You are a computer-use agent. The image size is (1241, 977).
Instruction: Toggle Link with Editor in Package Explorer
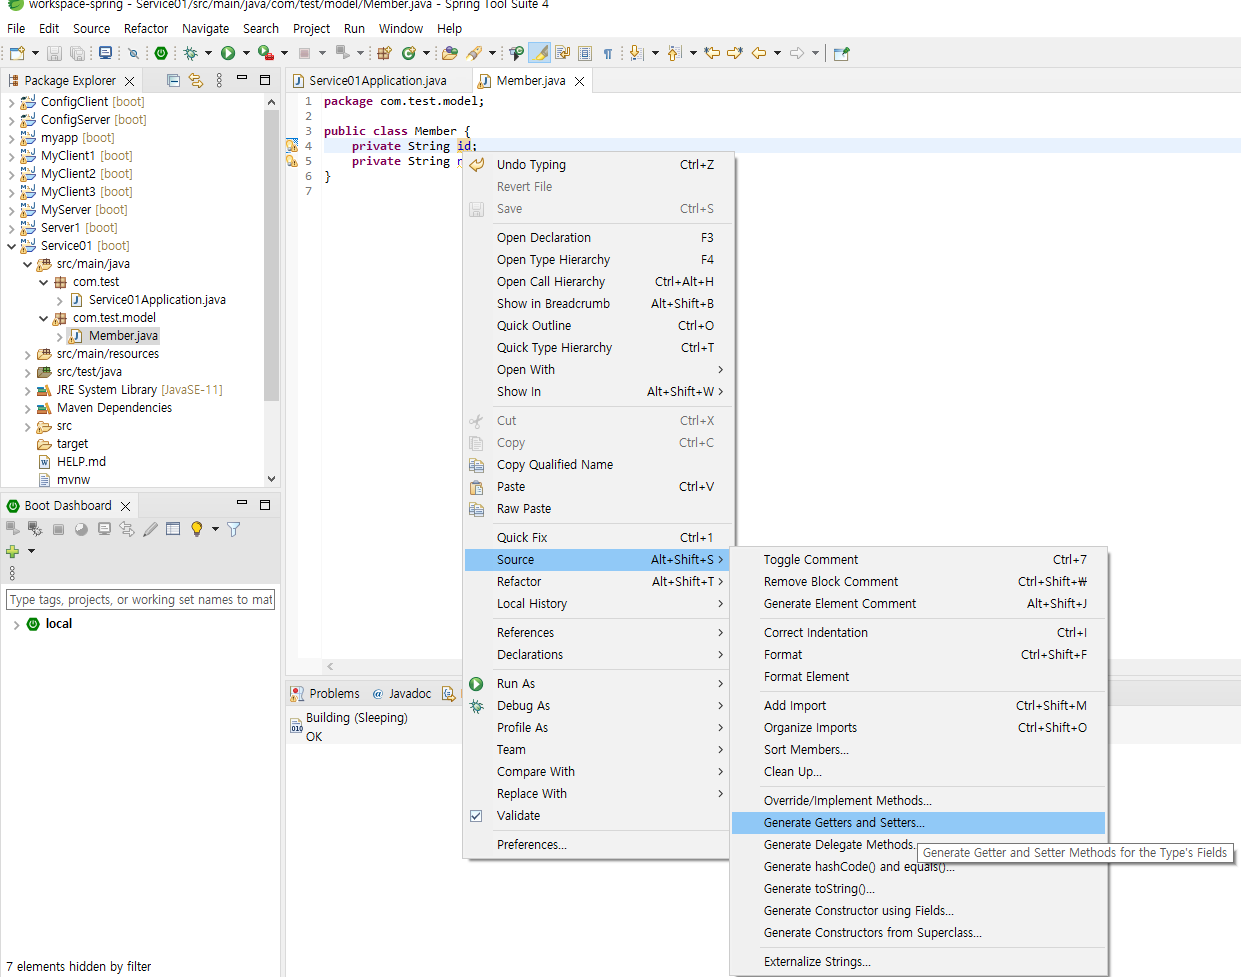pyautogui.click(x=196, y=80)
